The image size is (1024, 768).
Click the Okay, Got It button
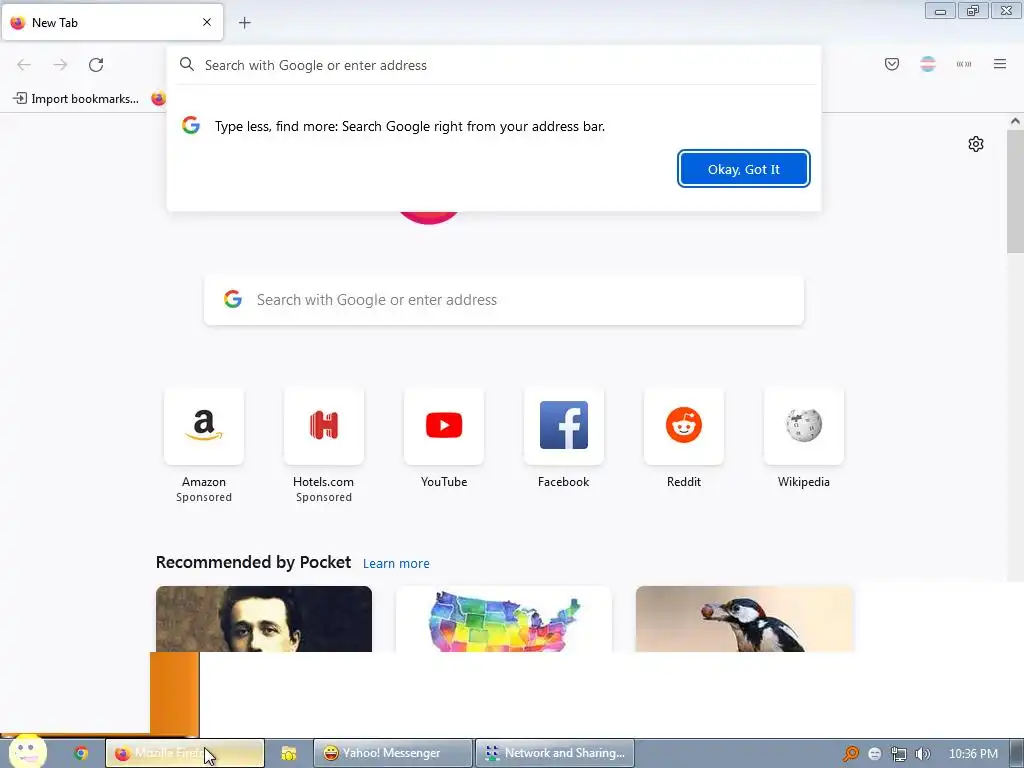[743, 169]
